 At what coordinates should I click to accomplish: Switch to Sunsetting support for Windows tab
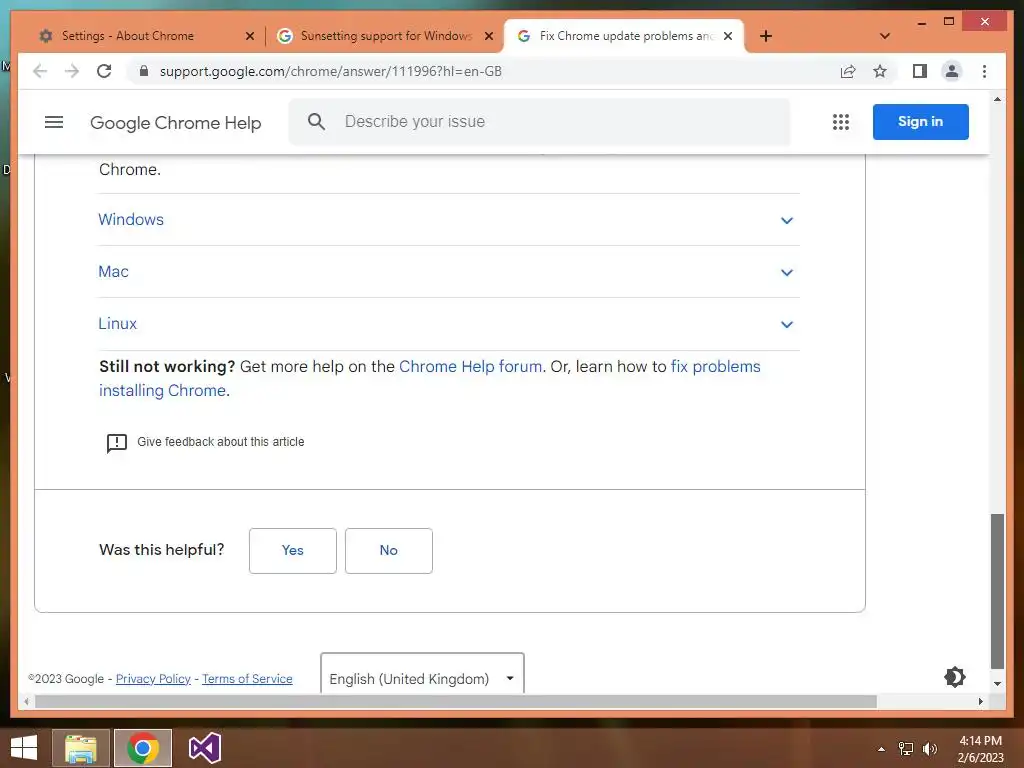(385, 36)
